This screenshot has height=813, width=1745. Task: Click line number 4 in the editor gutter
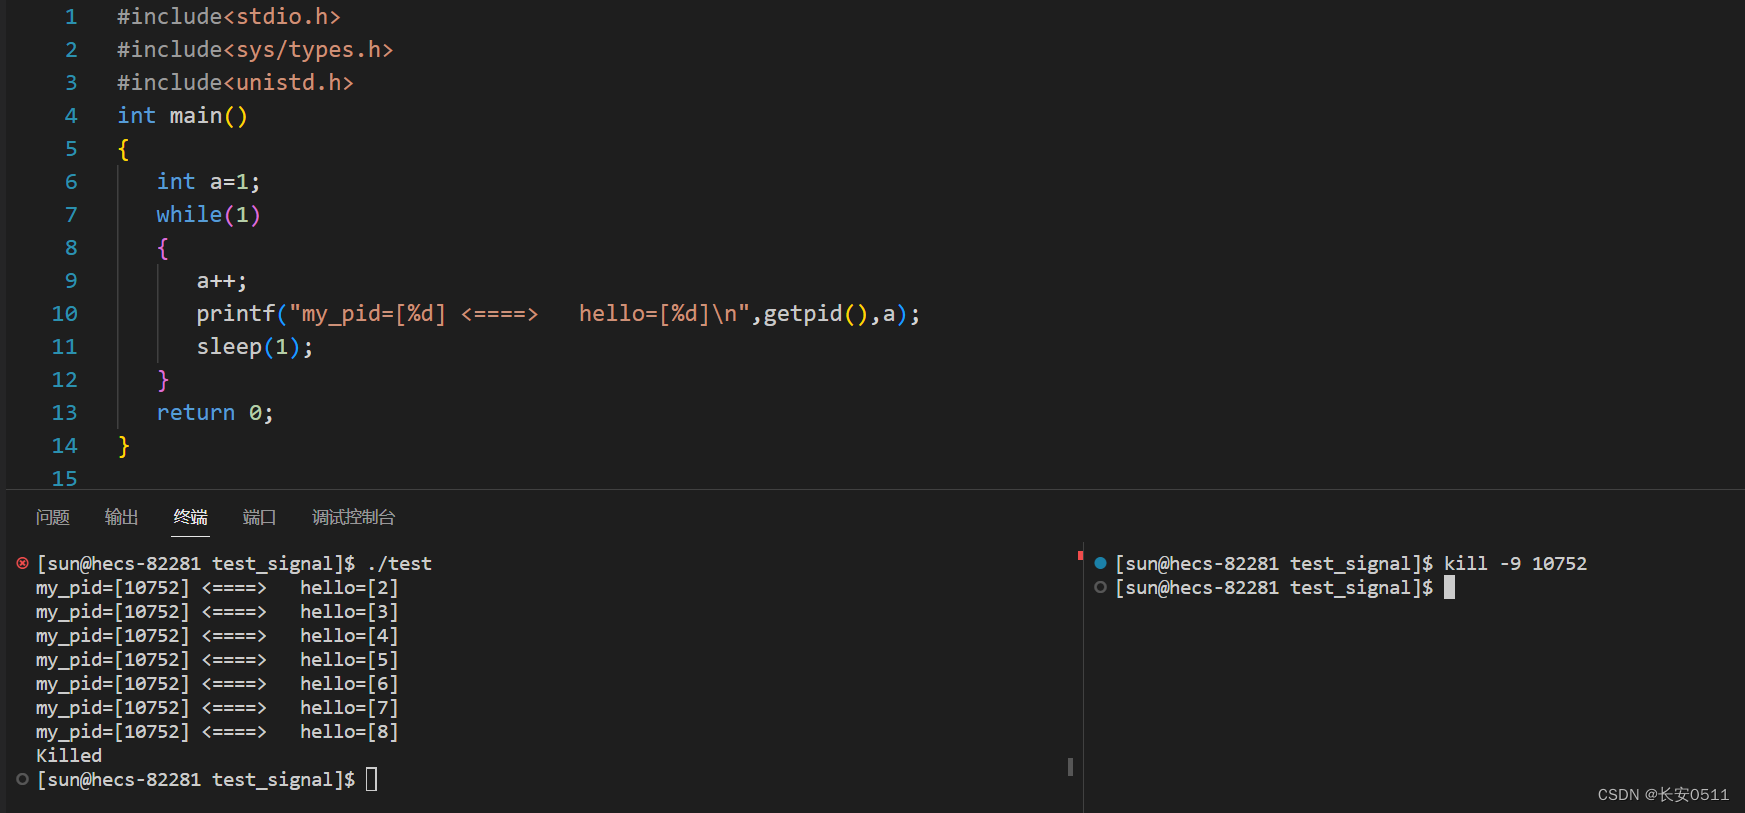[71, 116]
